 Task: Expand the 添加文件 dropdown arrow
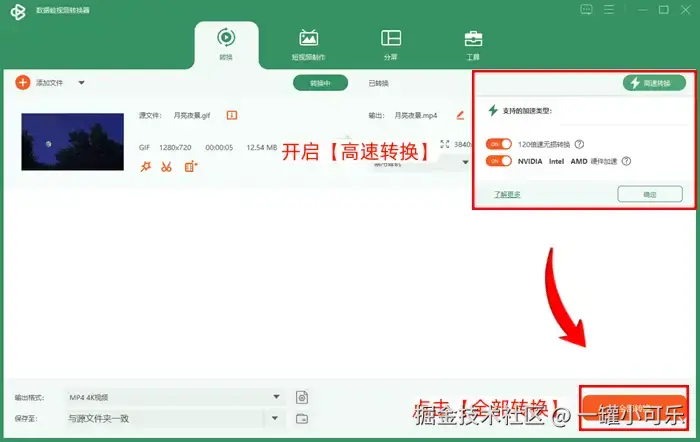pos(81,83)
